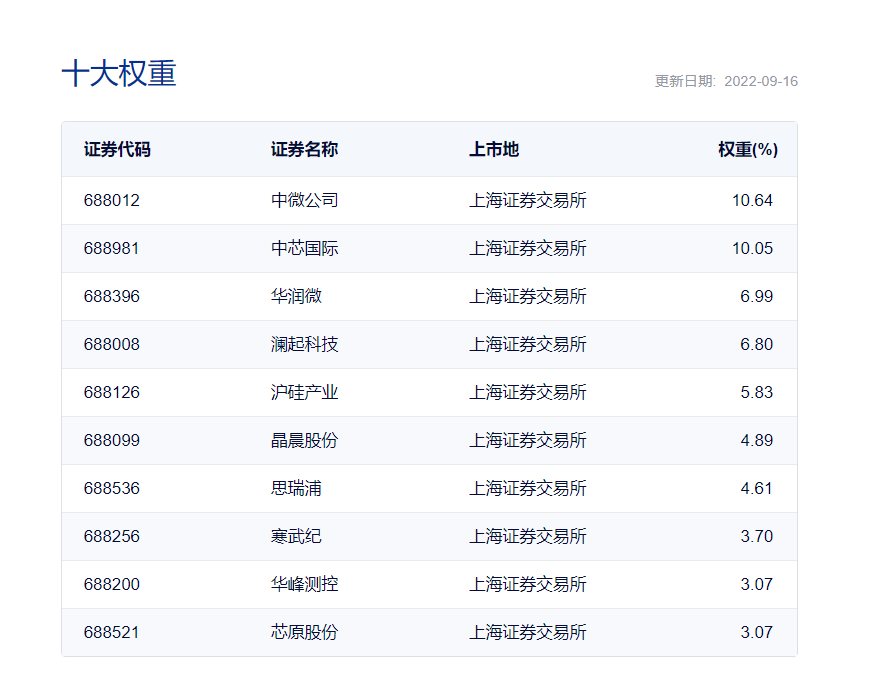Click the 10.64 weight value
891x677 pixels.
pyautogui.click(x=752, y=200)
